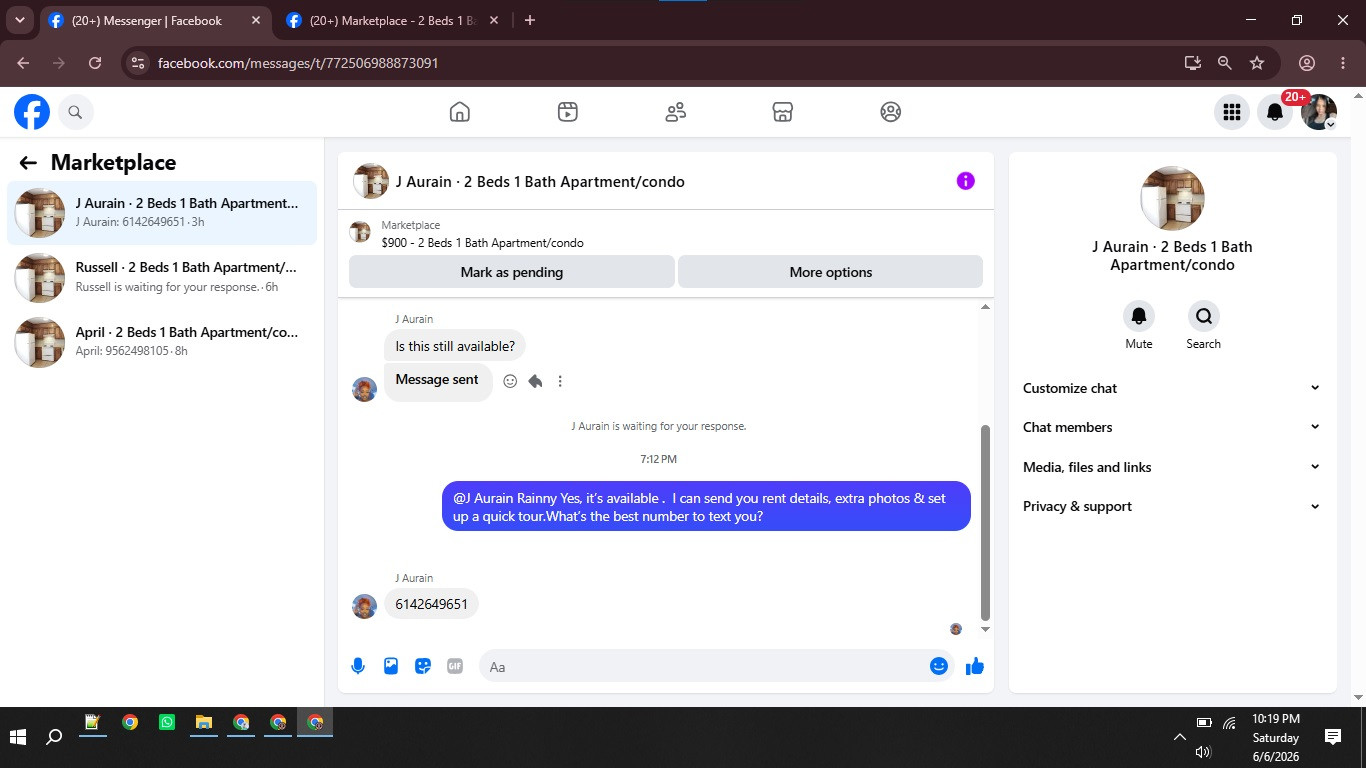Attach a photo using the image icon
Viewport: 1366px width, 768px height.
391,666
